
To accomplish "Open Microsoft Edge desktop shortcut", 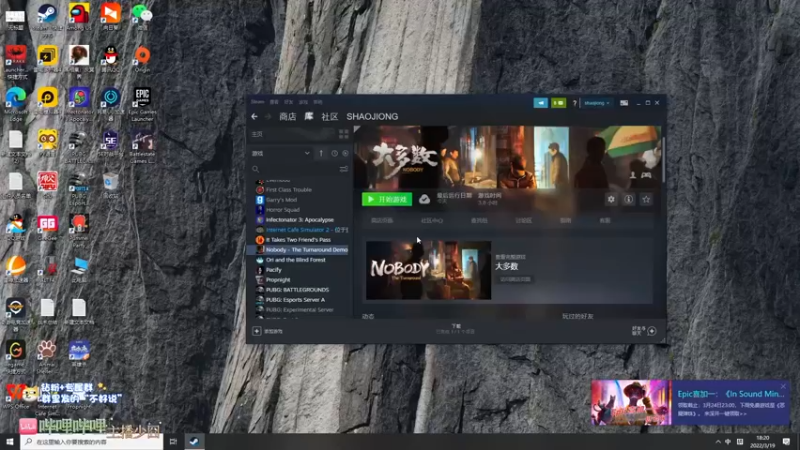I will pos(16,104).
